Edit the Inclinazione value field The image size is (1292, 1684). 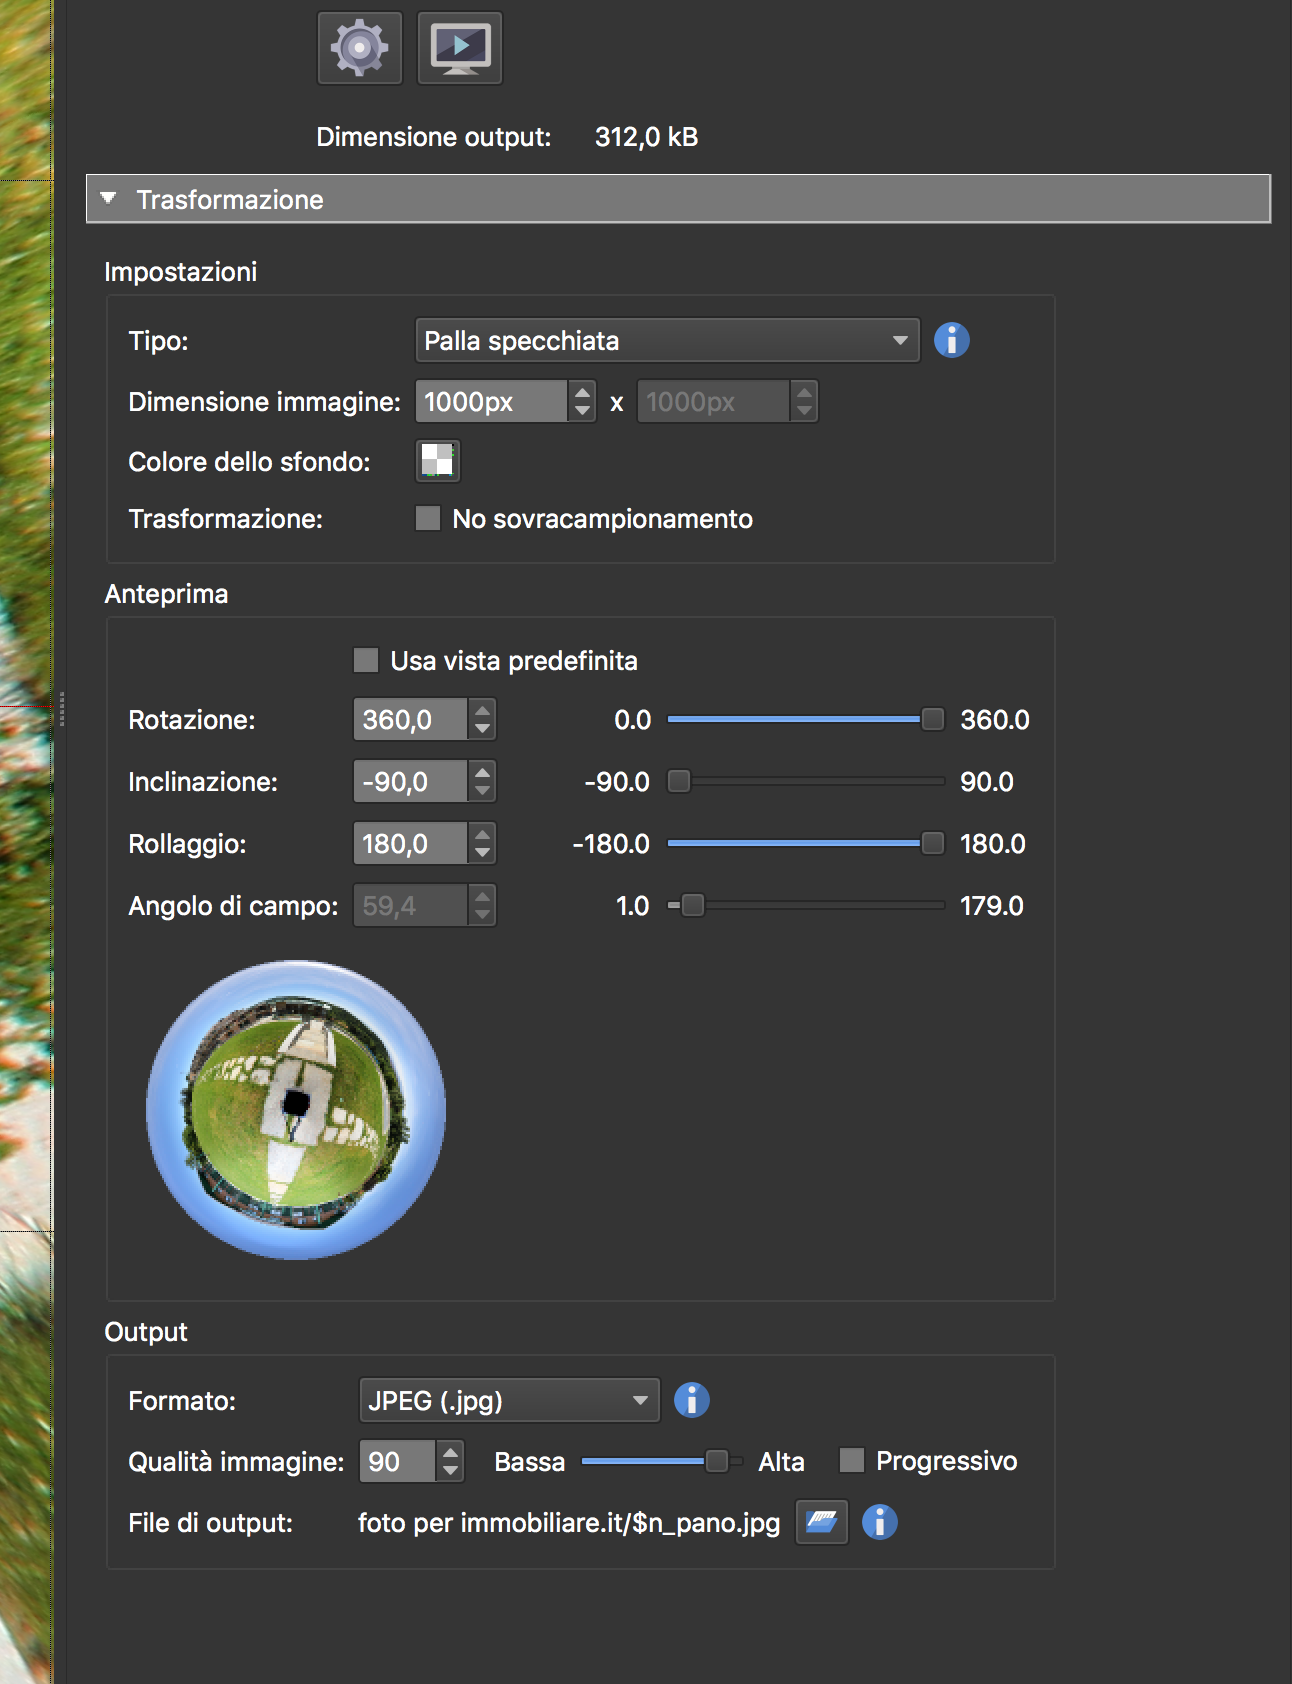410,781
